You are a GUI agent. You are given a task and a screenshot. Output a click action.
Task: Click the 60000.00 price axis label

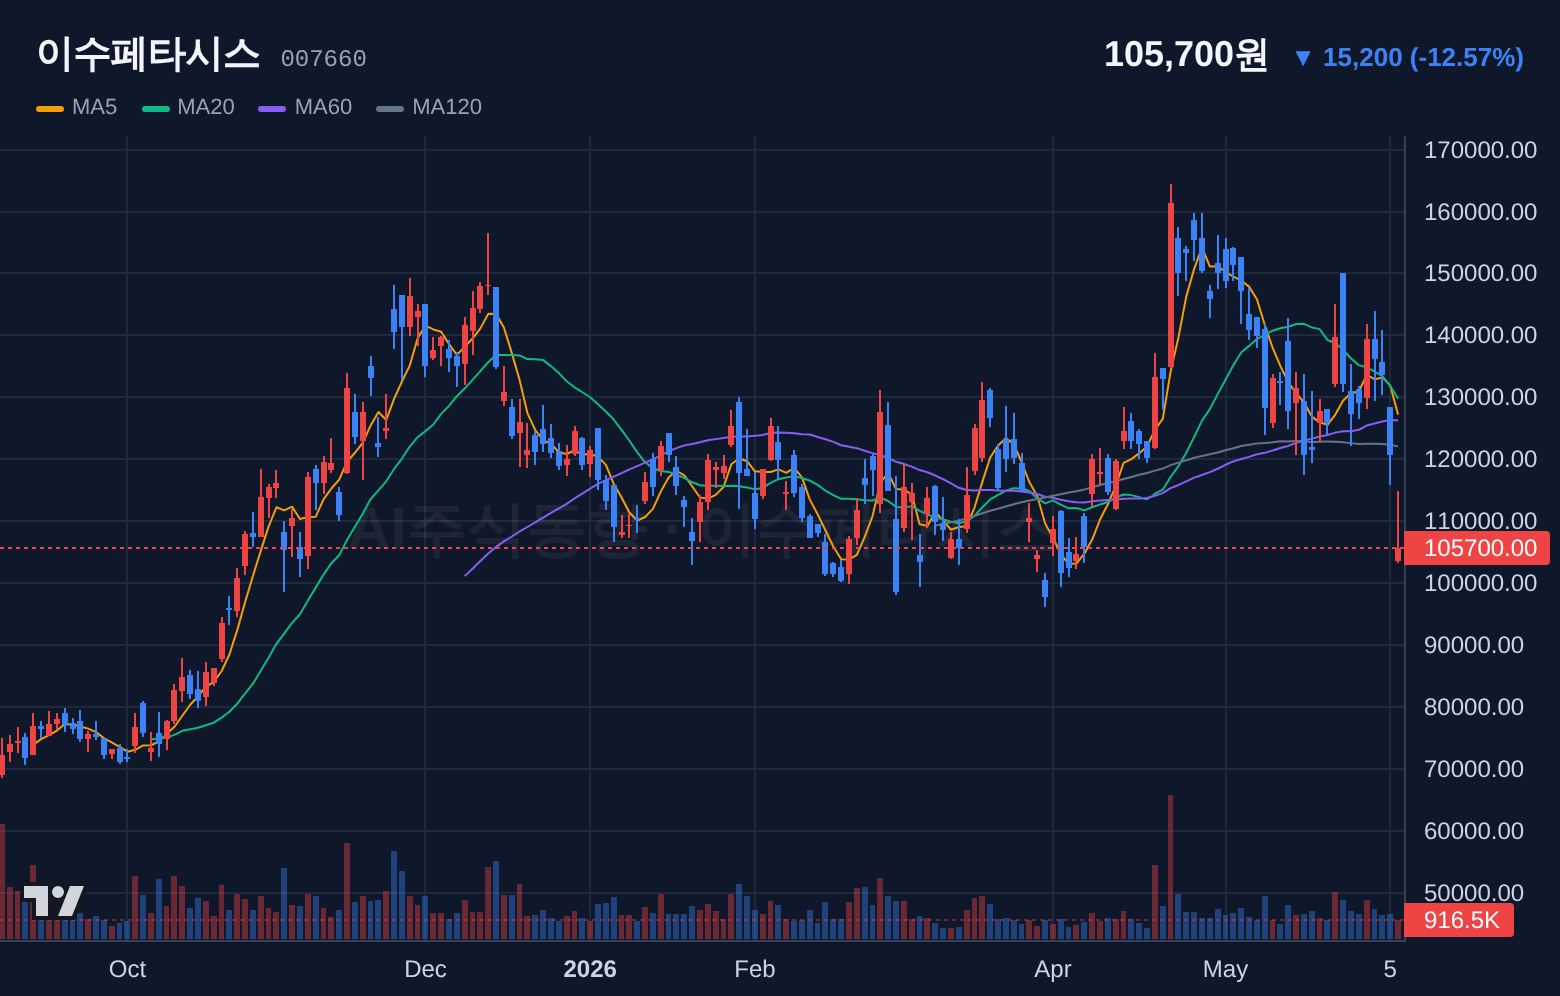point(1474,831)
